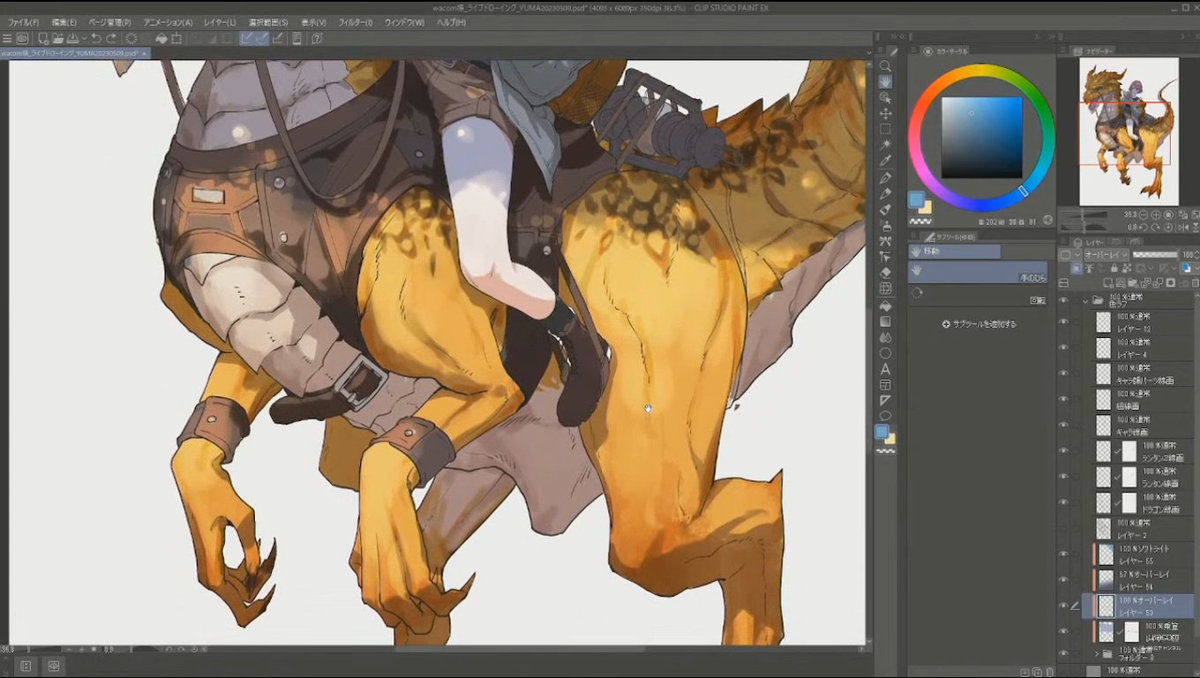Open the ファイル(F) menu
Viewport: 1200px width, 678px height.
click(24, 22)
